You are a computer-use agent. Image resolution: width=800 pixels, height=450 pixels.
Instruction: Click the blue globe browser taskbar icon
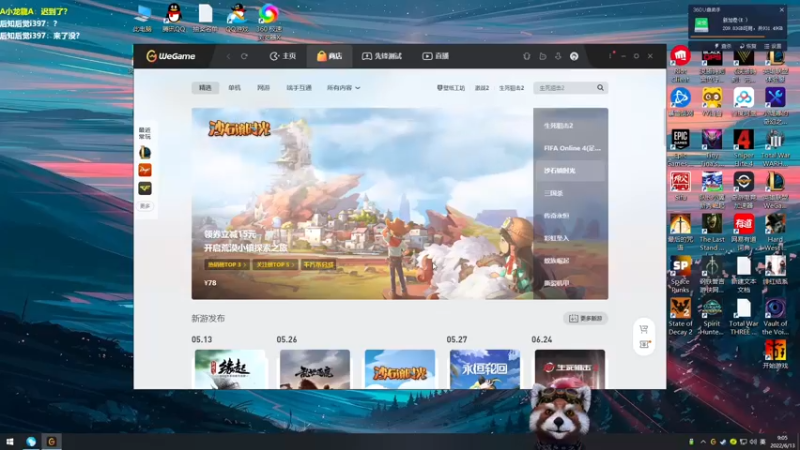tap(31, 442)
